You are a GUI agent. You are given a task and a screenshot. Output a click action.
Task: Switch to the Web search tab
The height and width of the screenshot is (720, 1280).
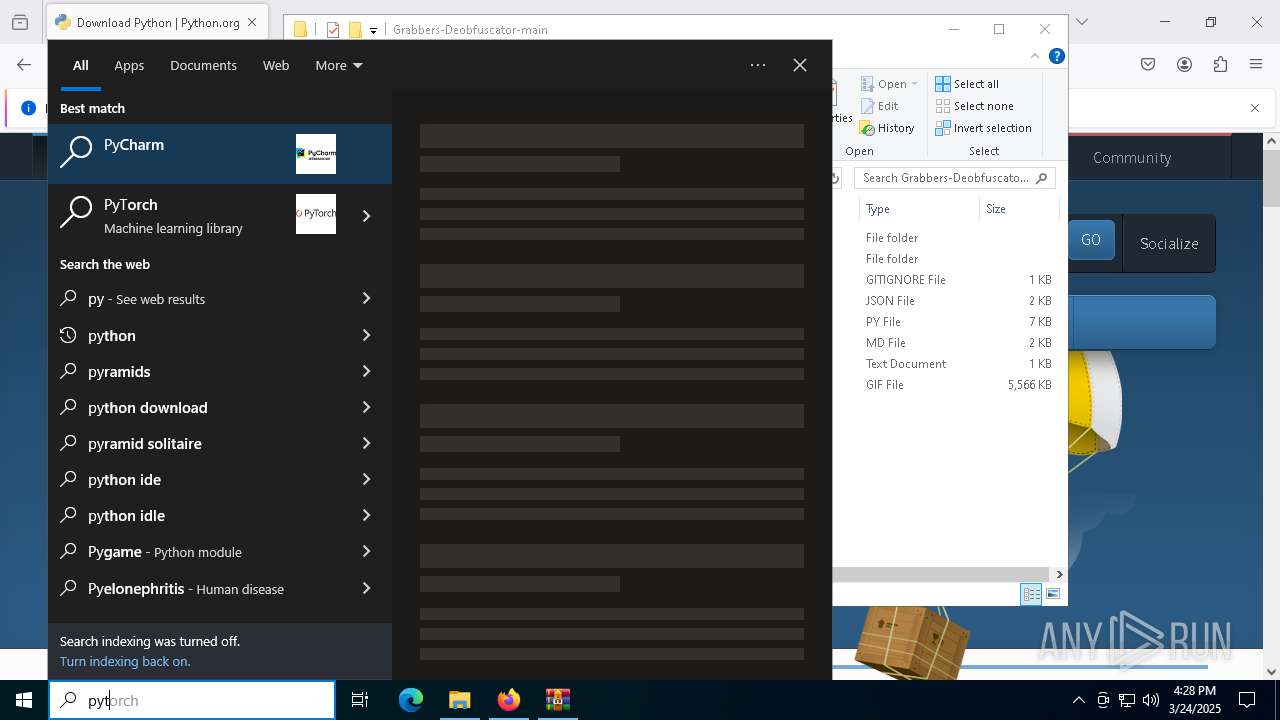[x=276, y=65]
